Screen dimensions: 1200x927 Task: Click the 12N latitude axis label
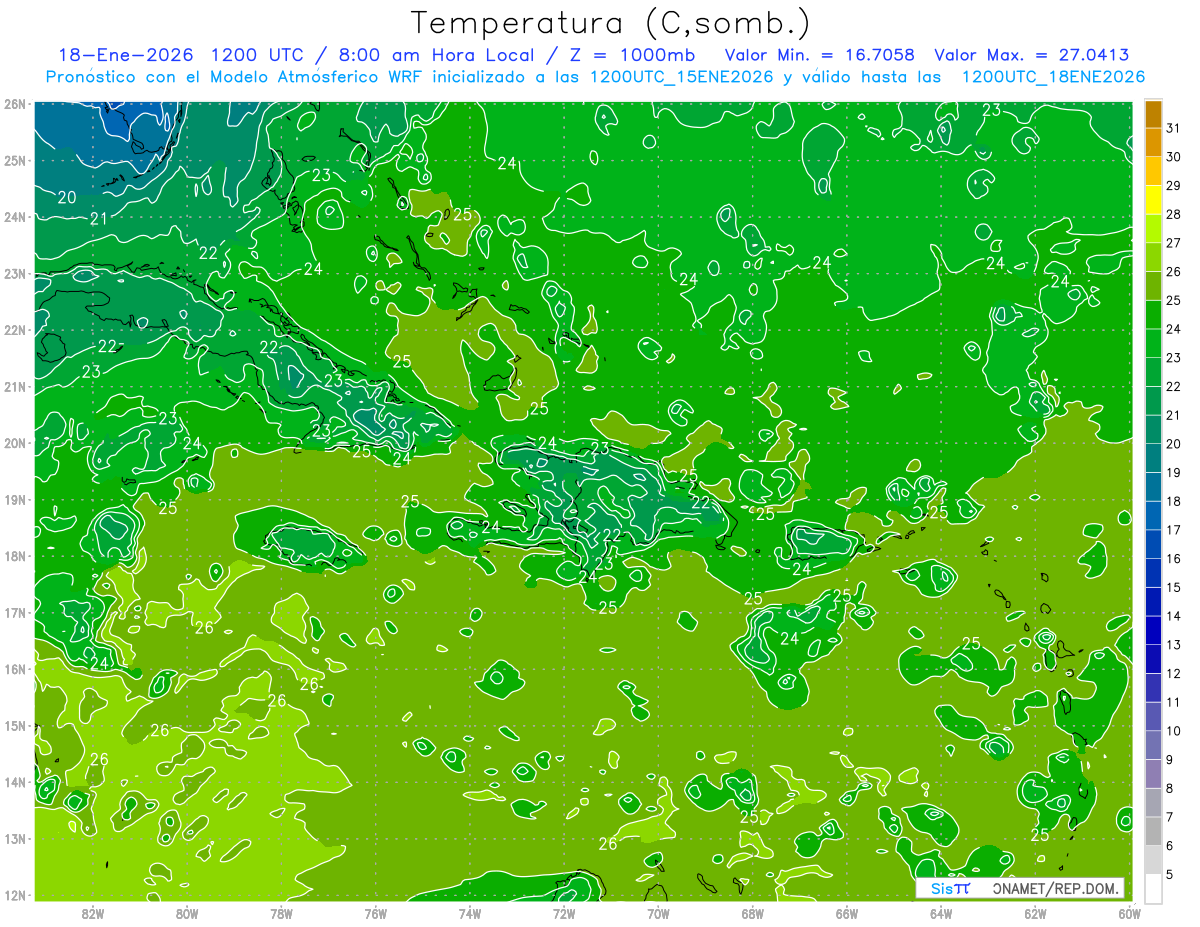click(14, 895)
